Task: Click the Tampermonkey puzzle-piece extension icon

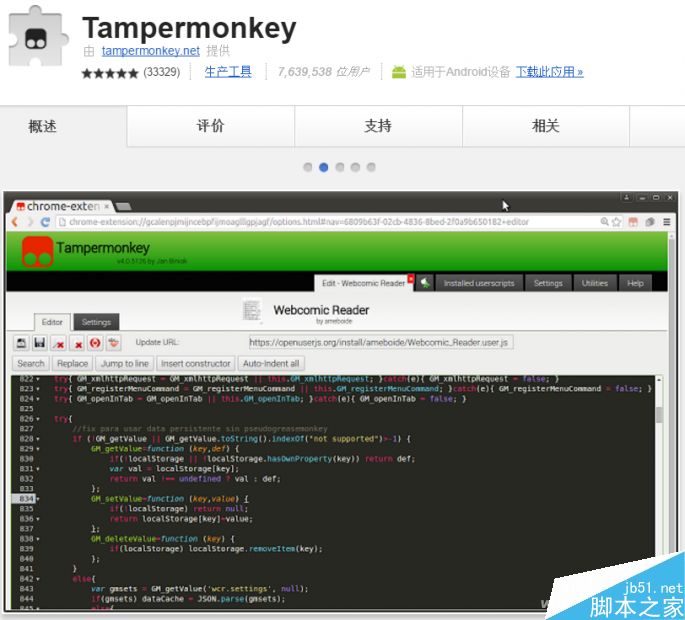Action: [x=38, y=36]
